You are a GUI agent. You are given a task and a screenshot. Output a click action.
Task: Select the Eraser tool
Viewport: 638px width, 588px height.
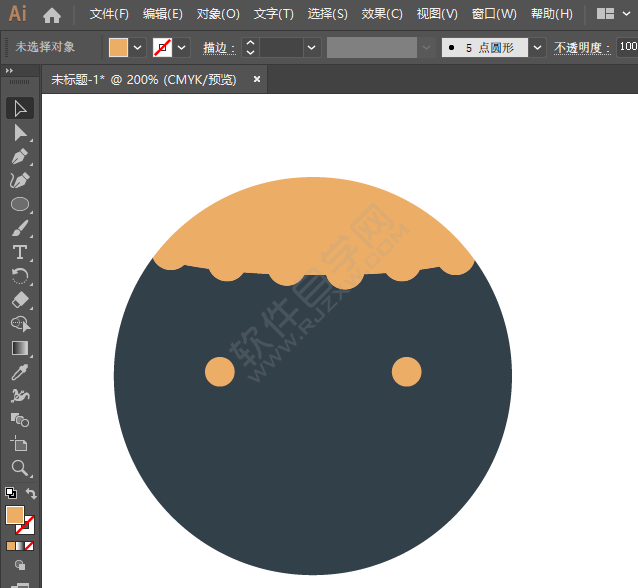[19, 300]
